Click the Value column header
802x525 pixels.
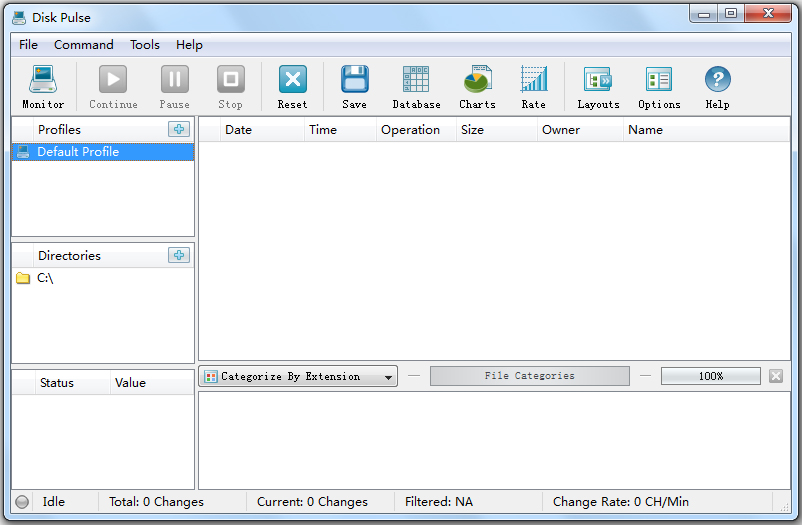coord(152,383)
